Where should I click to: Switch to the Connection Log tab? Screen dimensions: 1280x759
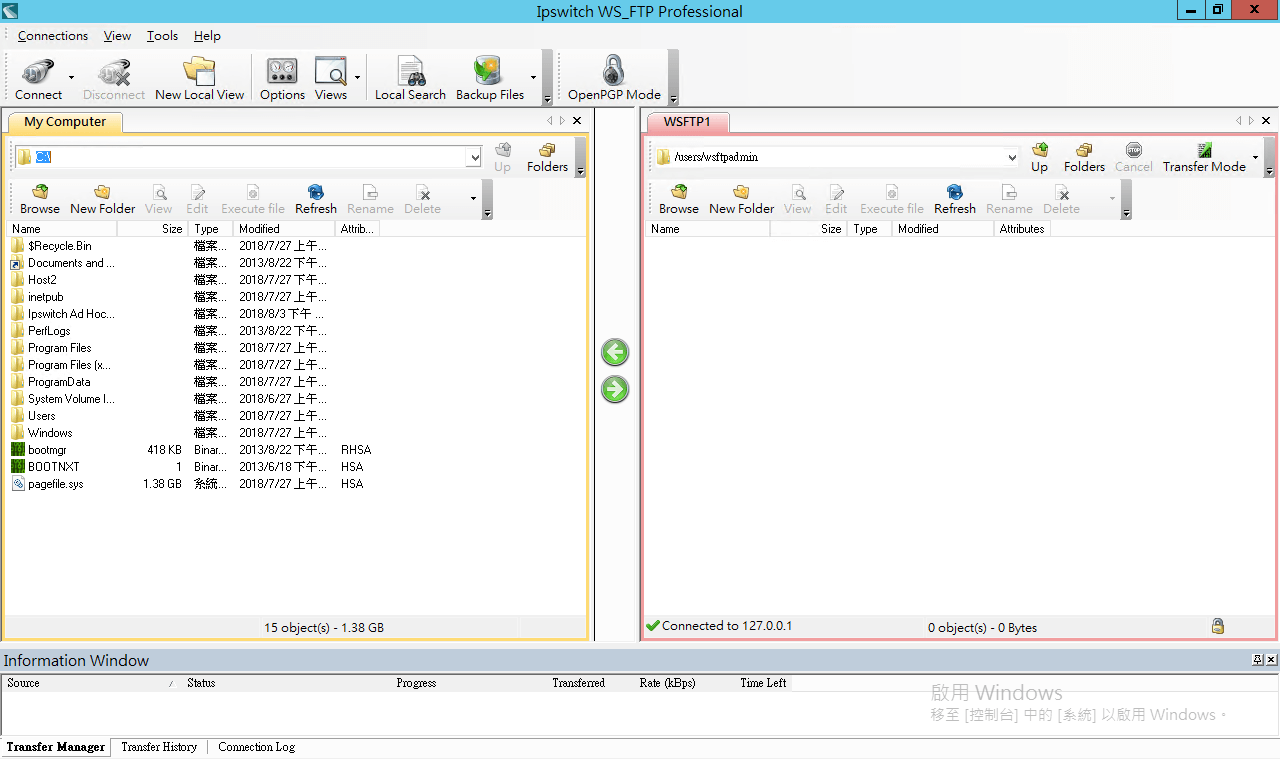pyautogui.click(x=256, y=747)
